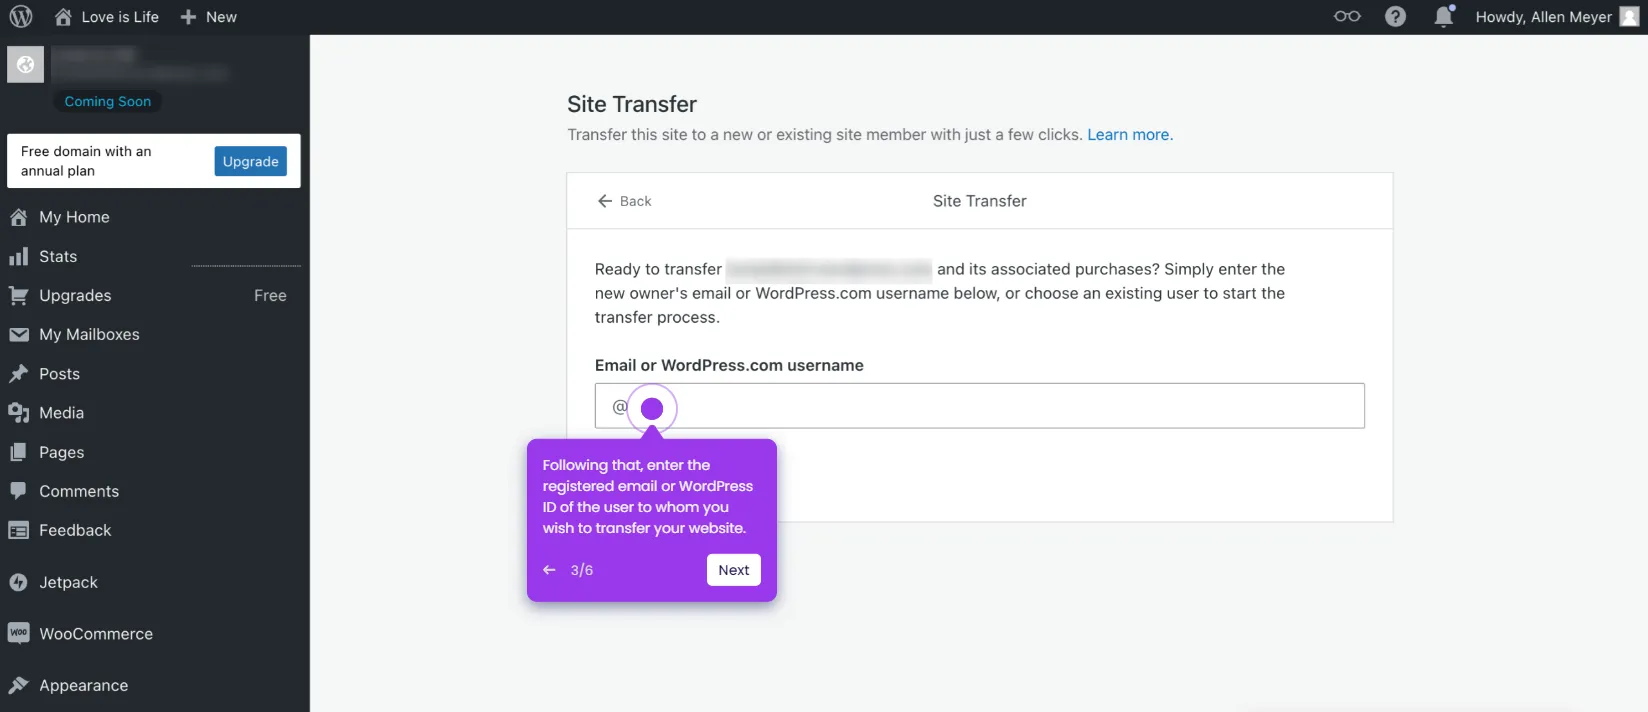Click the Free domain with an annual plan text

coord(86,161)
